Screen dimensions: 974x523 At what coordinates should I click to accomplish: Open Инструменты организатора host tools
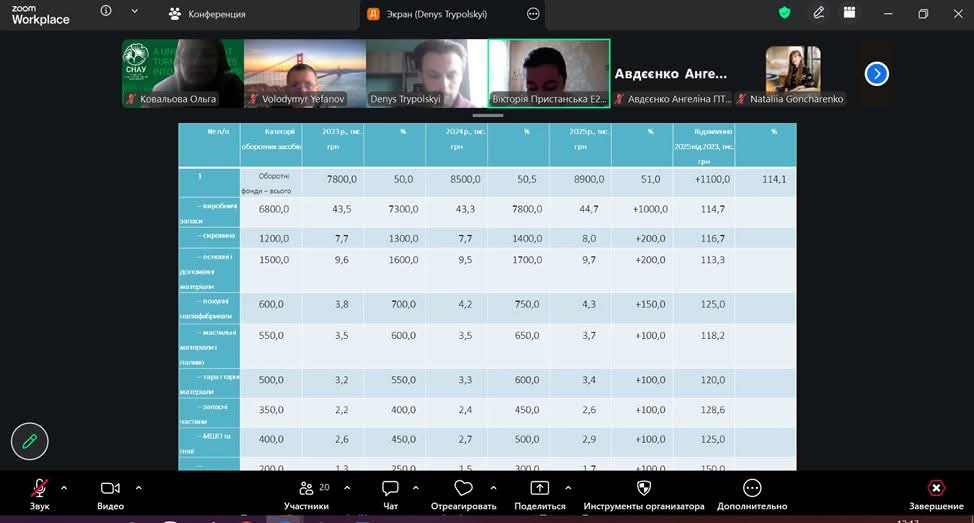point(644,489)
